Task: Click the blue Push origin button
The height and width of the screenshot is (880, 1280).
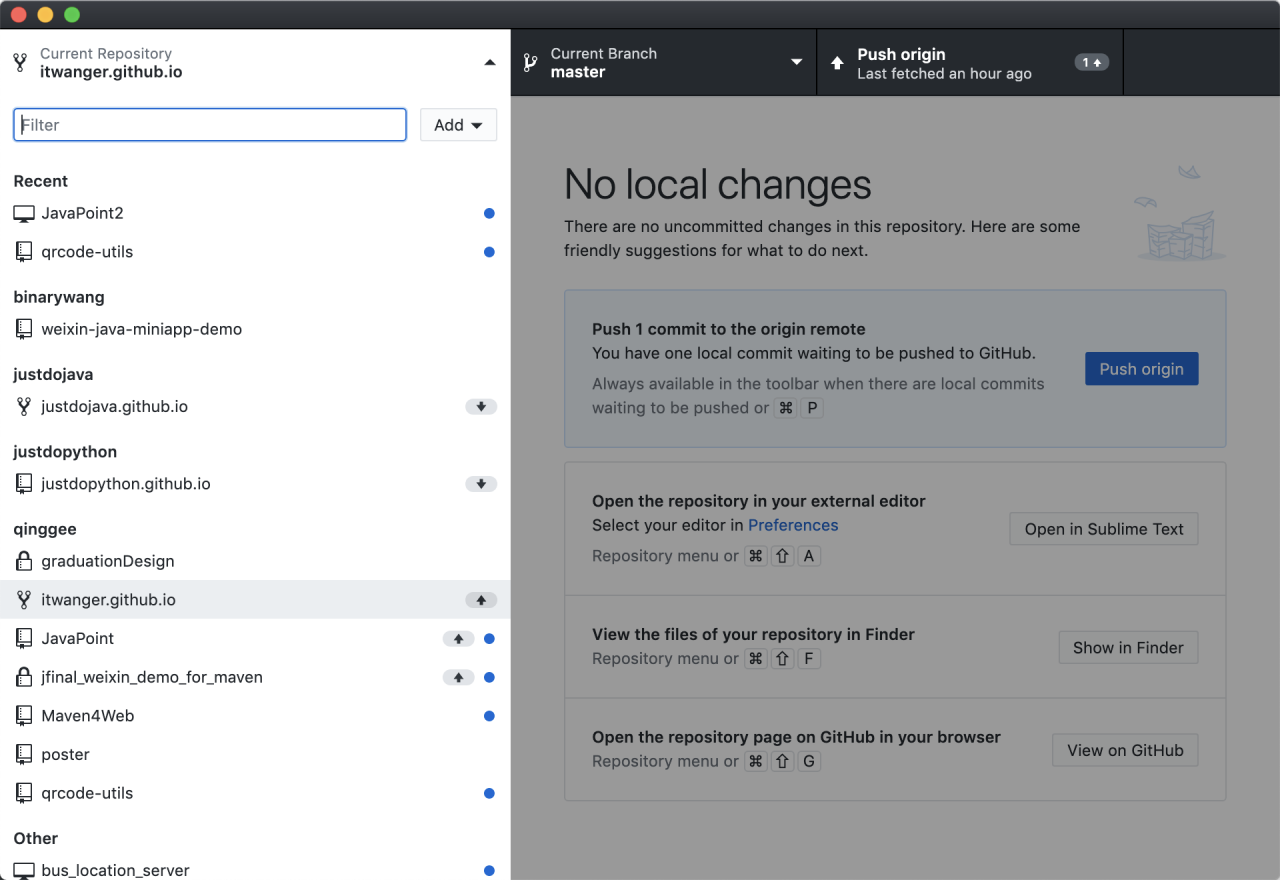Action: point(1141,369)
